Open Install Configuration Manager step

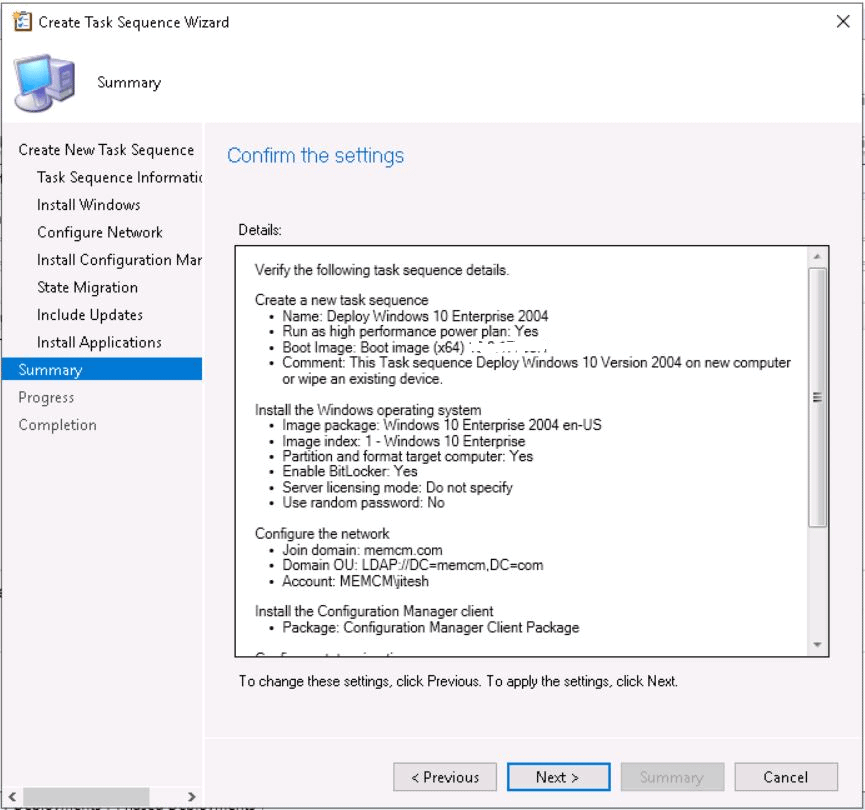pos(119,260)
